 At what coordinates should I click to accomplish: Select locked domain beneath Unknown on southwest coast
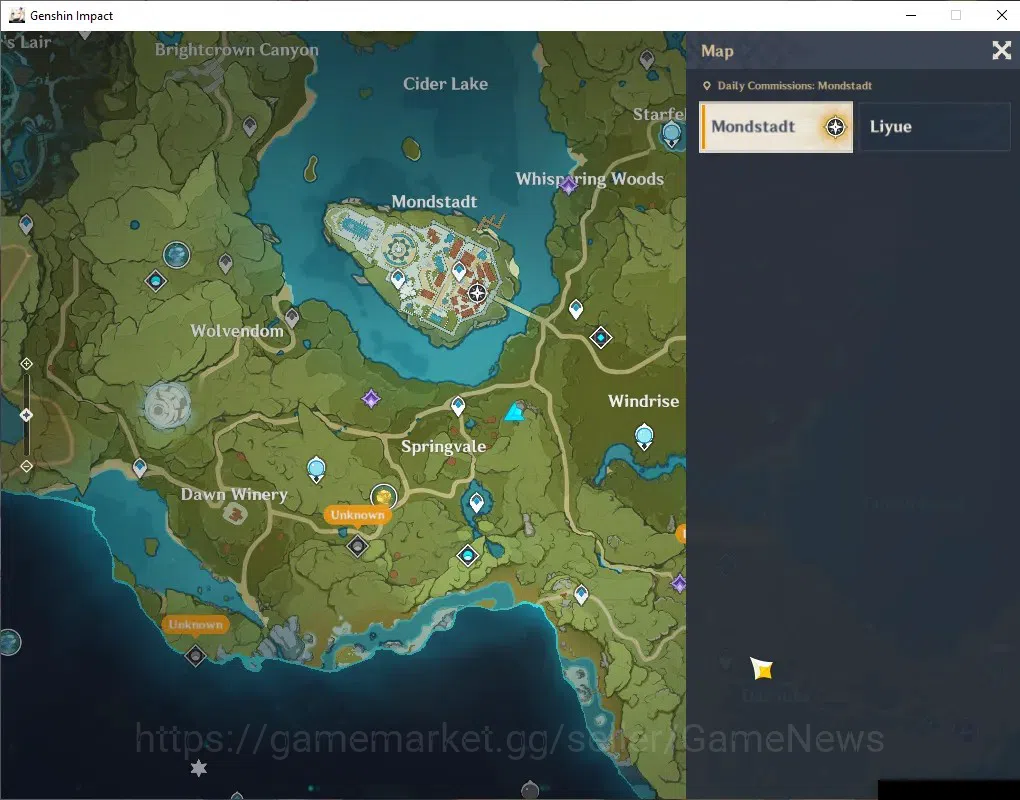pyautogui.click(x=195, y=656)
